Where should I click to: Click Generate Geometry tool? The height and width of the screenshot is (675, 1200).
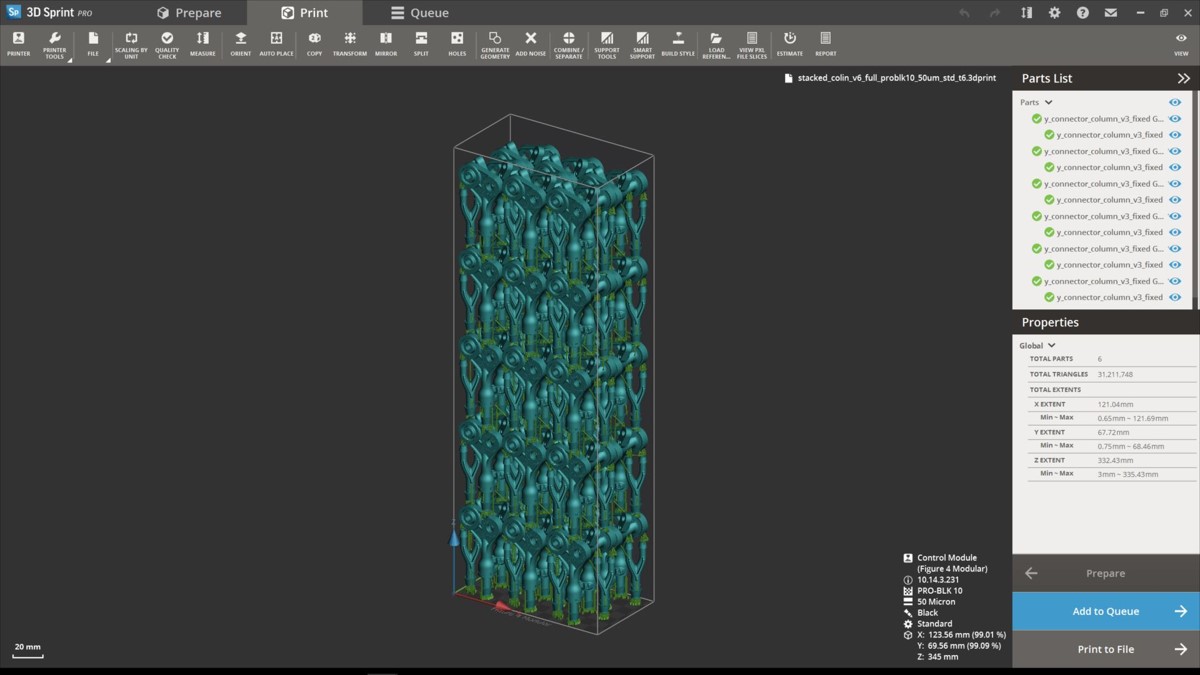pos(495,44)
